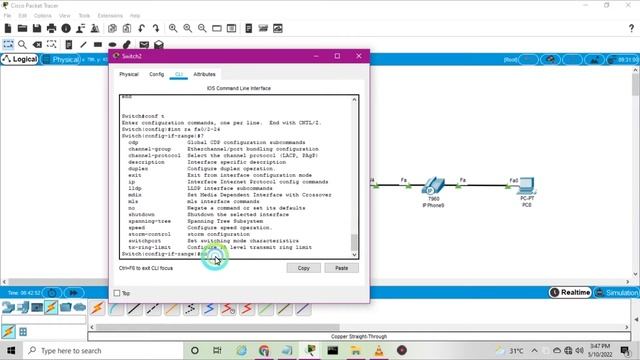Select IP Phone0 device on canvas
Screen dimensions: 640x360
[433, 186]
